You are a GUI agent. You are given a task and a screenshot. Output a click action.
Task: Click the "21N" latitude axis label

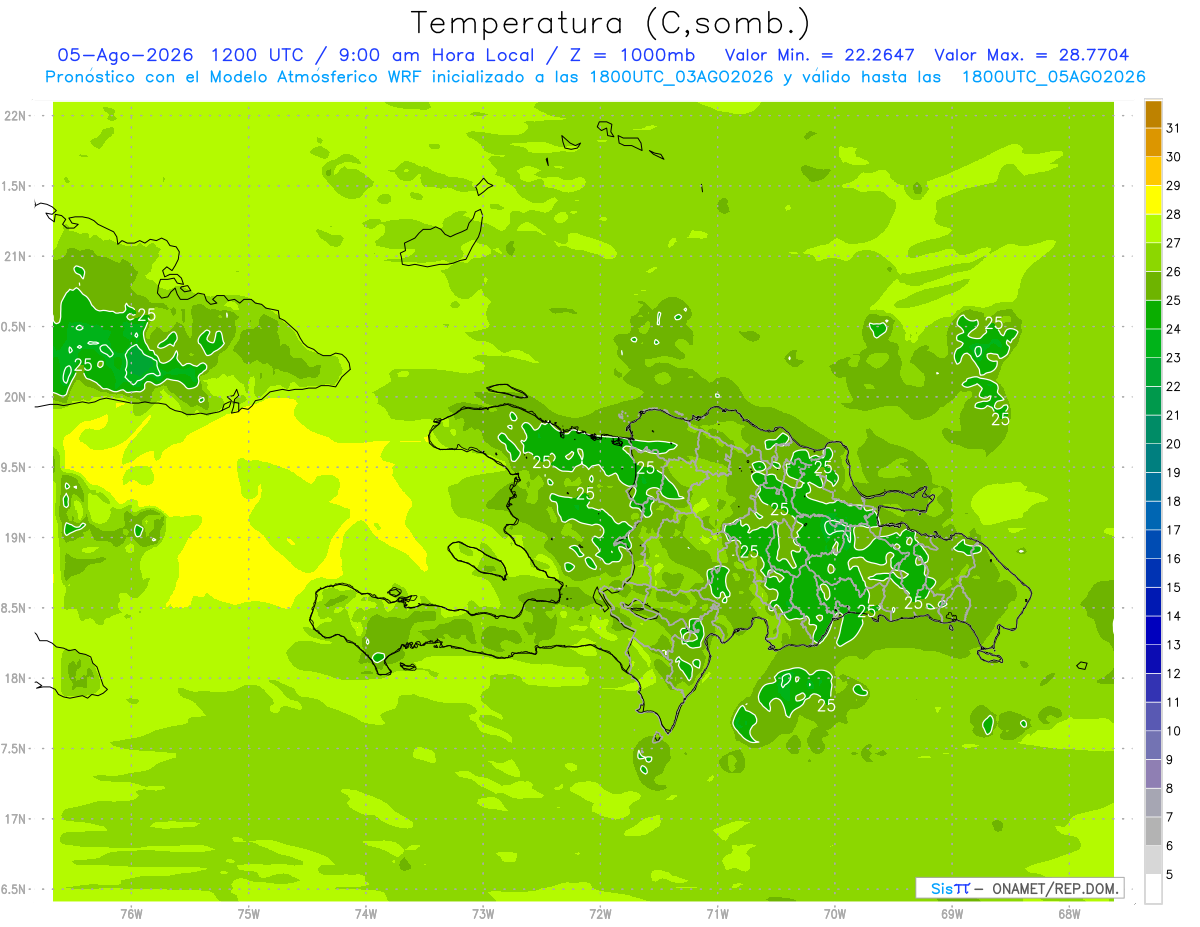pyautogui.click(x=14, y=256)
